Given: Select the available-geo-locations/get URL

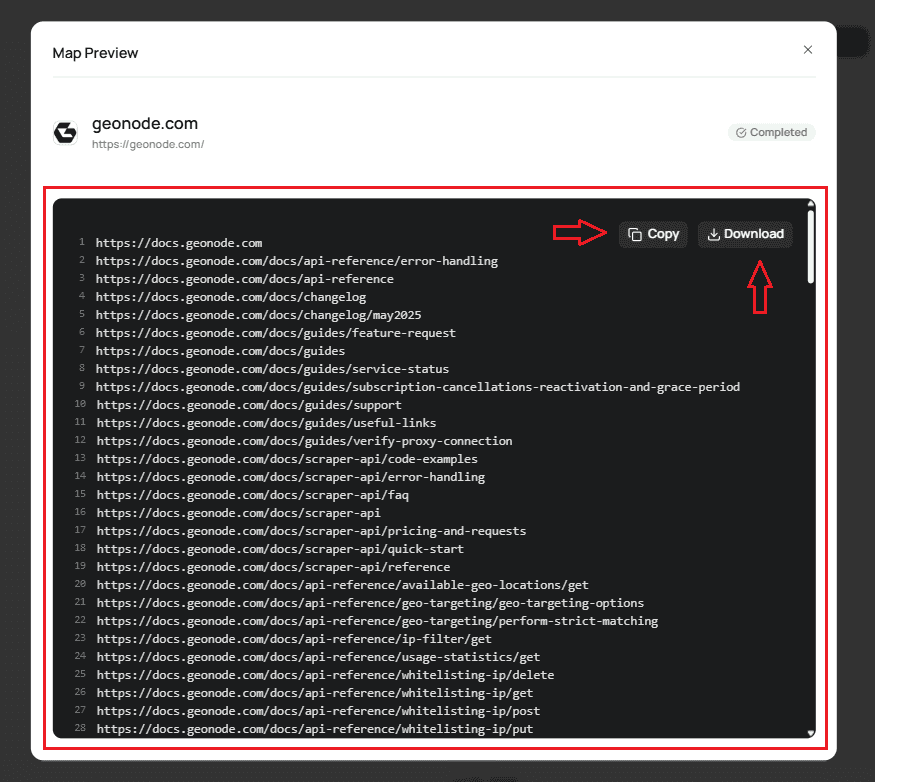Looking at the screenshot, I should [x=343, y=585].
